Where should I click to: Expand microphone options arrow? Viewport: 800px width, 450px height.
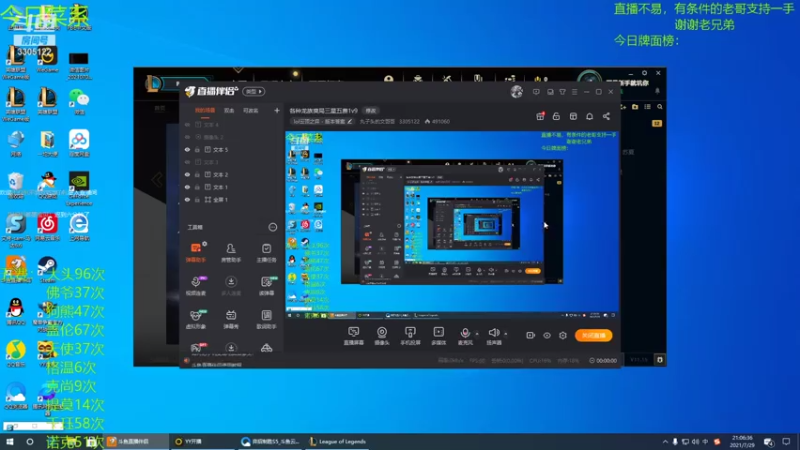click(477, 334)
